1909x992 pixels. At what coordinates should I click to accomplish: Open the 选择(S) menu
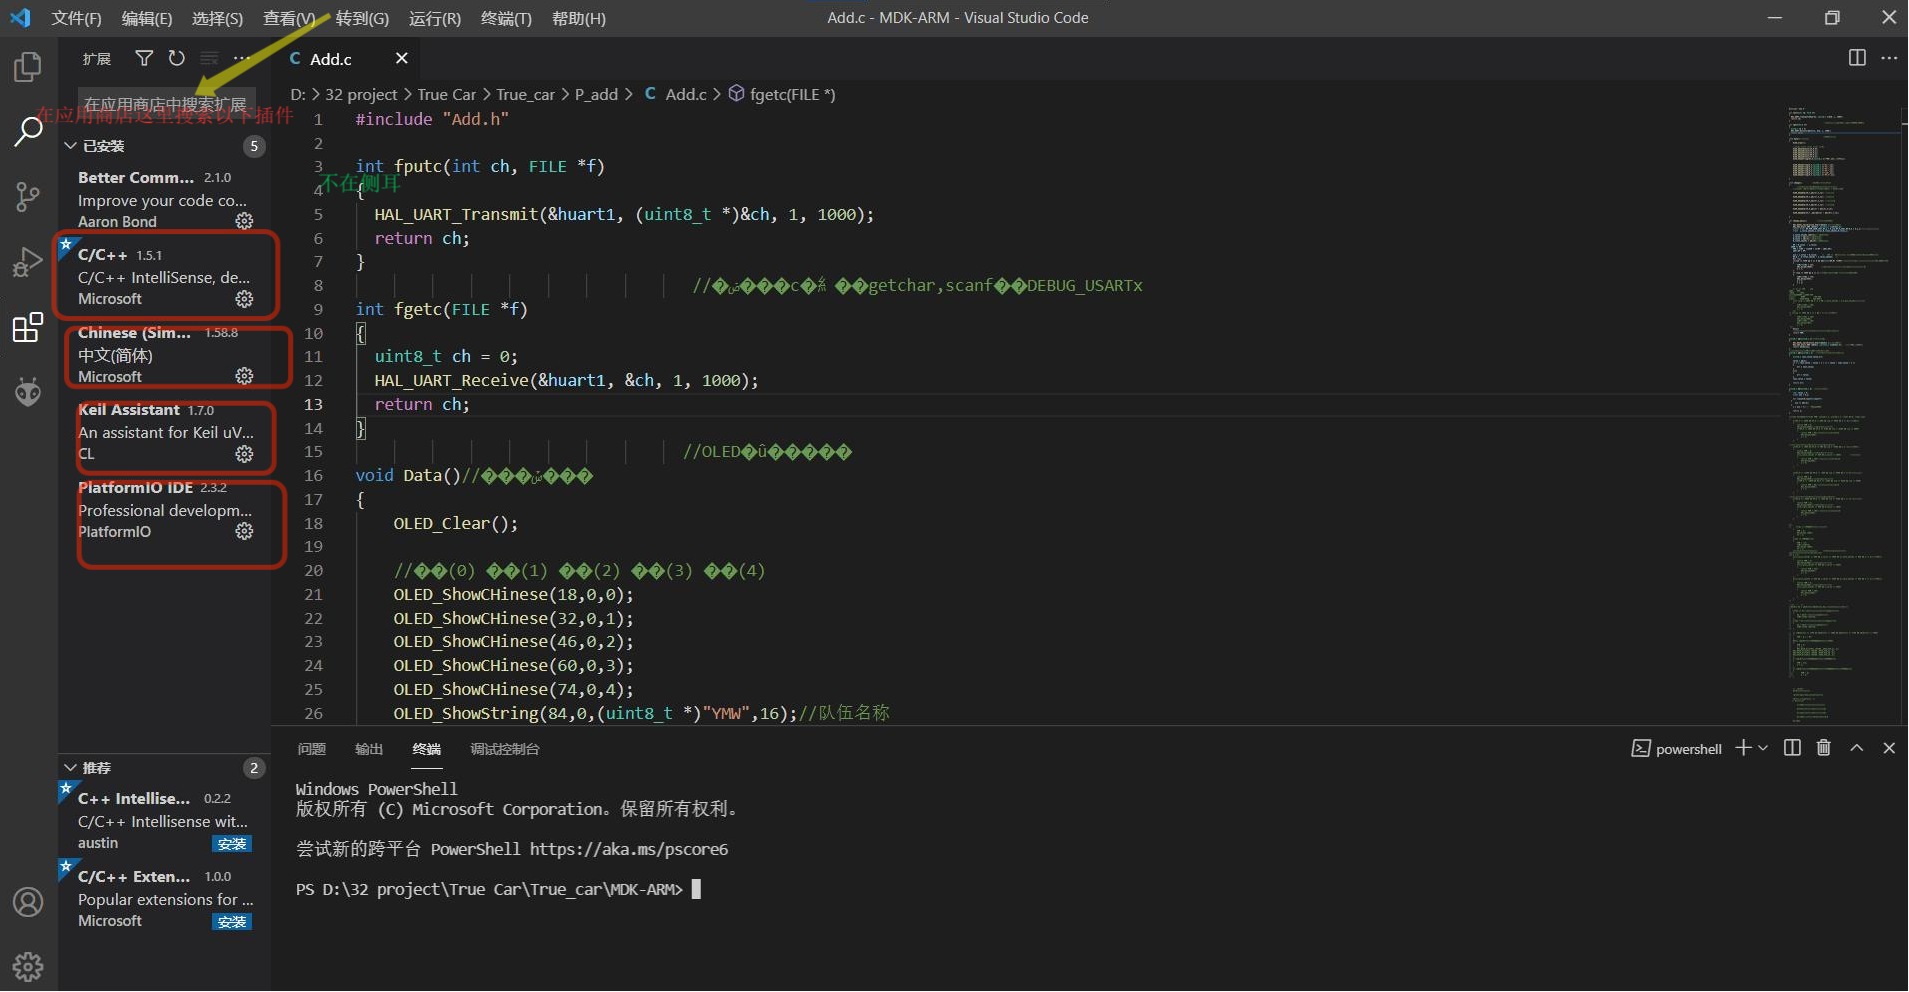217,18
